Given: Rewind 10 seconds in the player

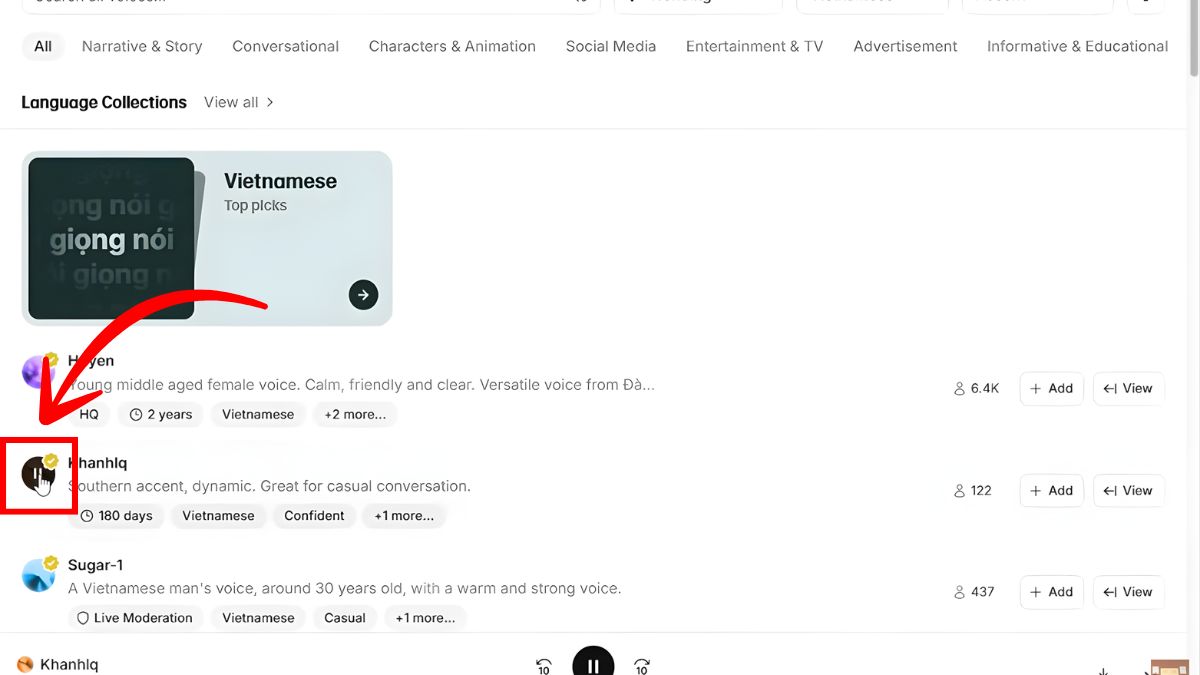Looking at the screenshot, I should [x=544, y=666].
